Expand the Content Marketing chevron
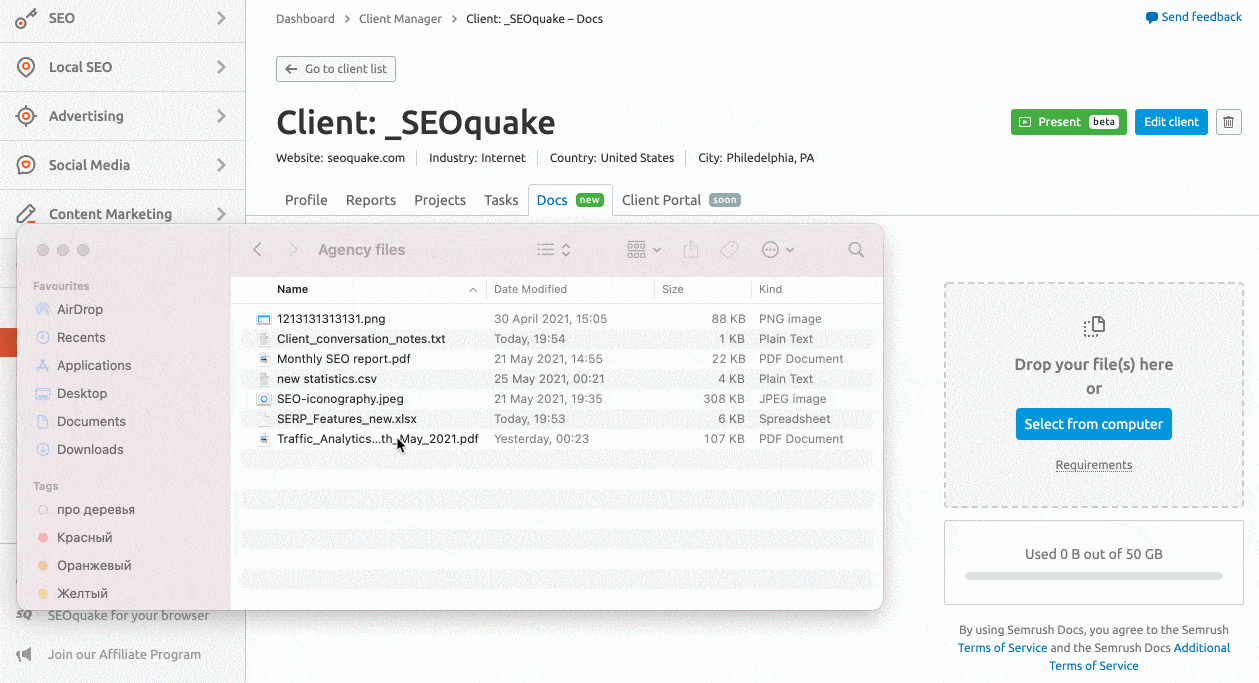 click(x=221, y=214)
